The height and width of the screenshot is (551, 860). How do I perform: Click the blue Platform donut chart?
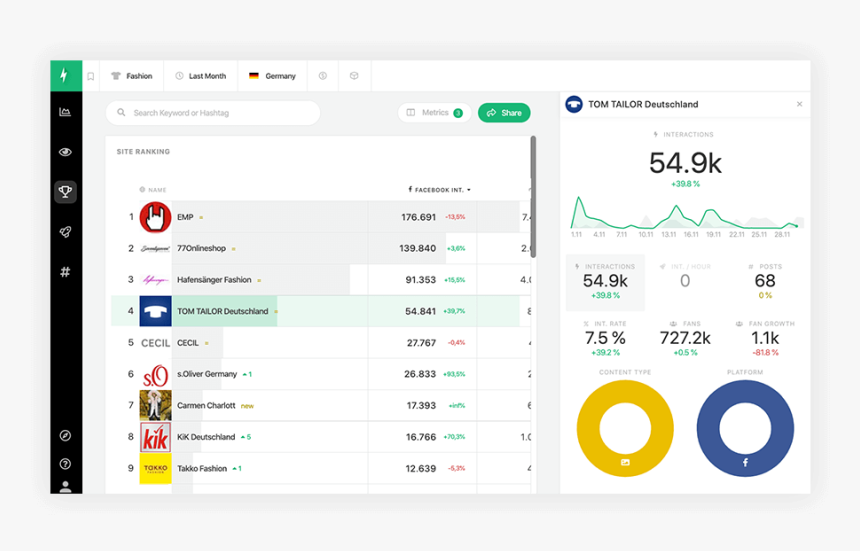745,428
